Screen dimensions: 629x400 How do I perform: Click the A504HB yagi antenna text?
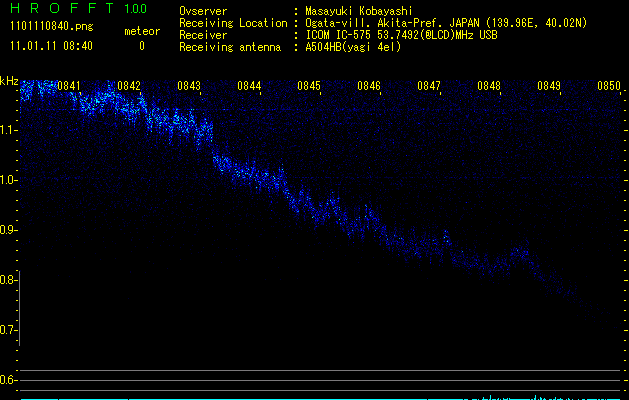[x=353, y=47]
